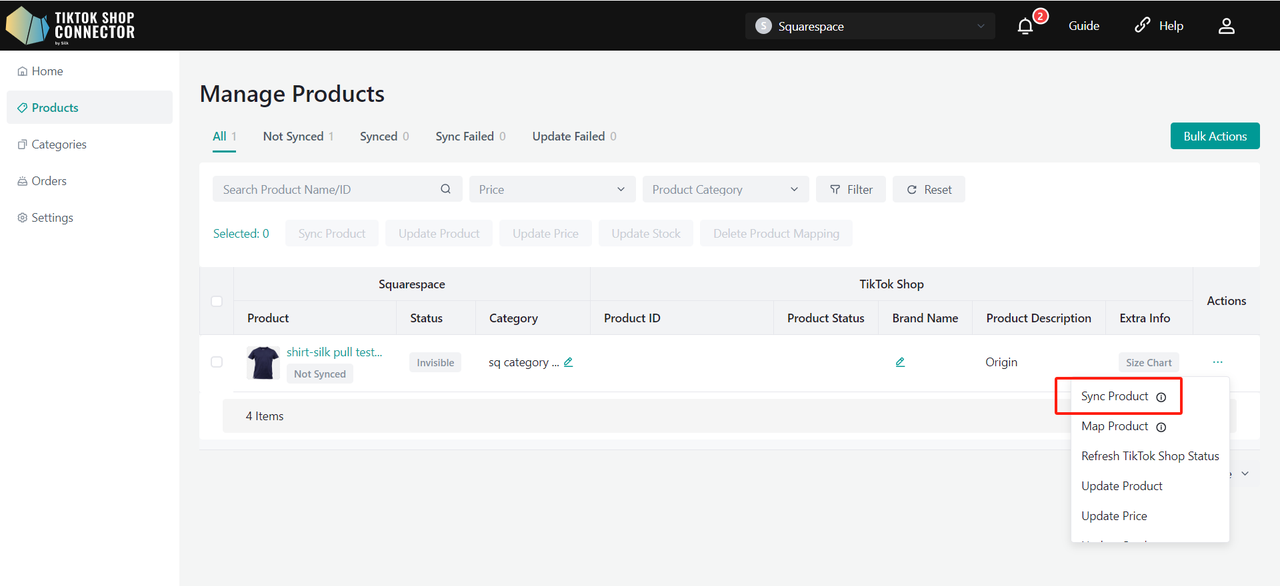Image resolution: width=1280 pixels, height=586 pixels.
Task: Click the sq category text in the row
Action: pyautogui.click(x=524, y=362)
